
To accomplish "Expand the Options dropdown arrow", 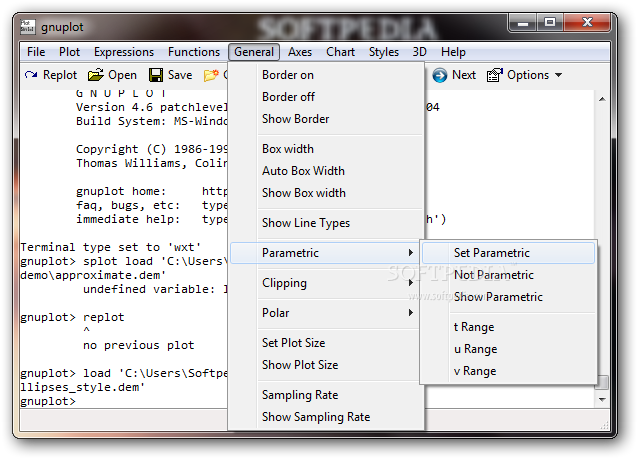I will tap(558, 75).
